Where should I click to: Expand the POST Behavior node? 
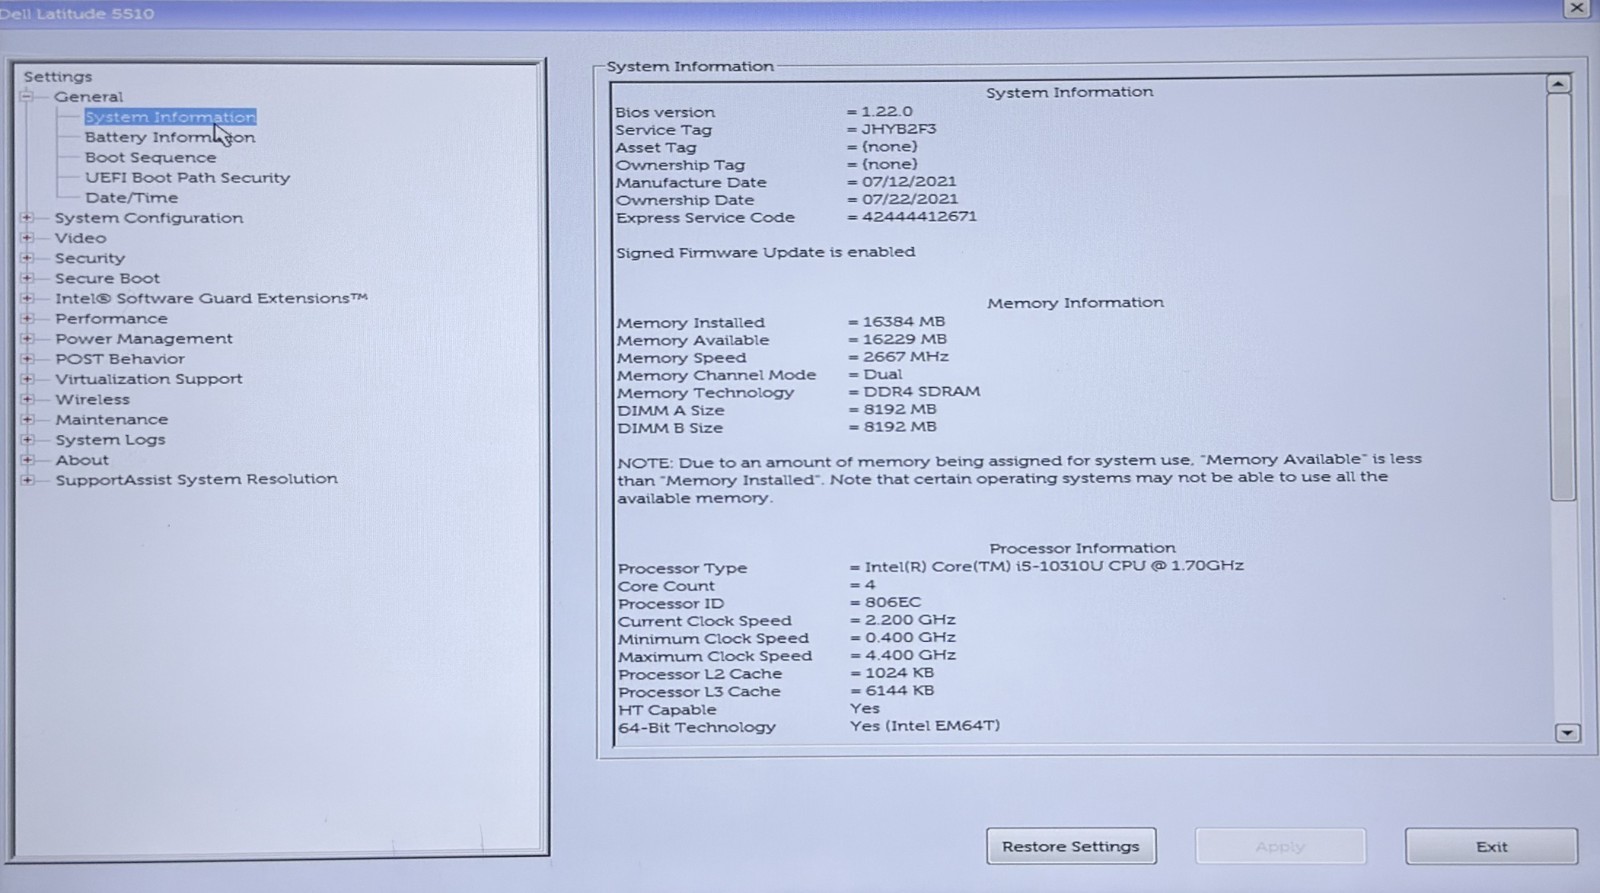pyautogui.click(x=27, y=359)
